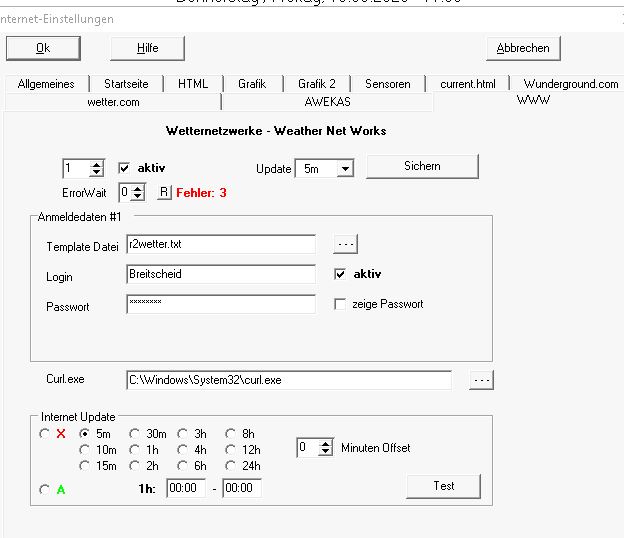Open the Update interval dropdown
The image size is (624, 538).
click(x=345, y=169)
